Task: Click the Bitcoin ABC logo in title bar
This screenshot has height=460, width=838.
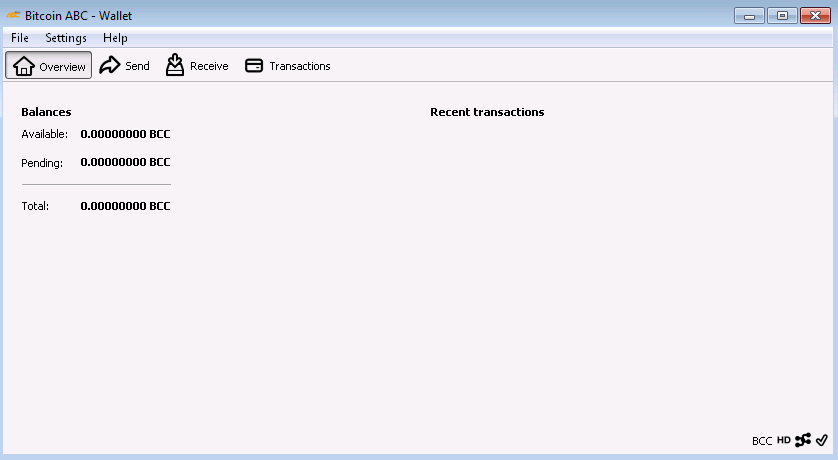Action: (13, 15)
